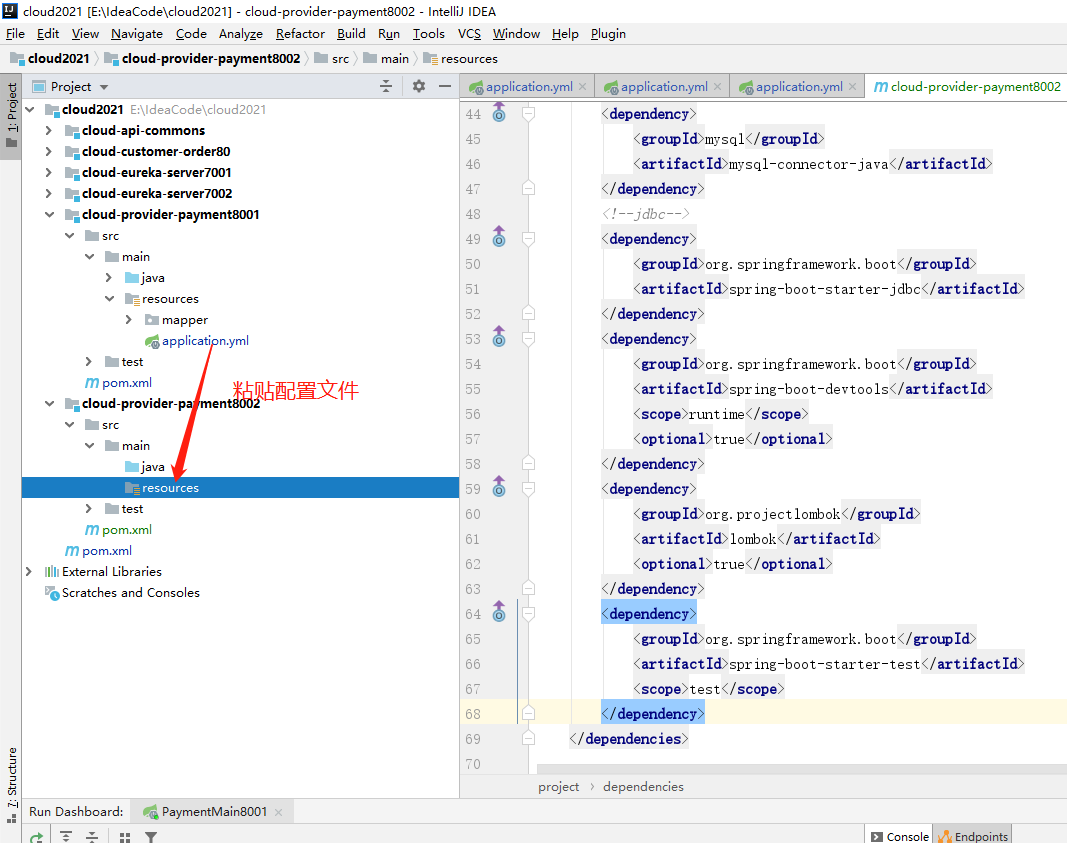Viewport: 1067px width, 843px height.
Task: Open the Endpoints tab
Action: pos(973,836)
